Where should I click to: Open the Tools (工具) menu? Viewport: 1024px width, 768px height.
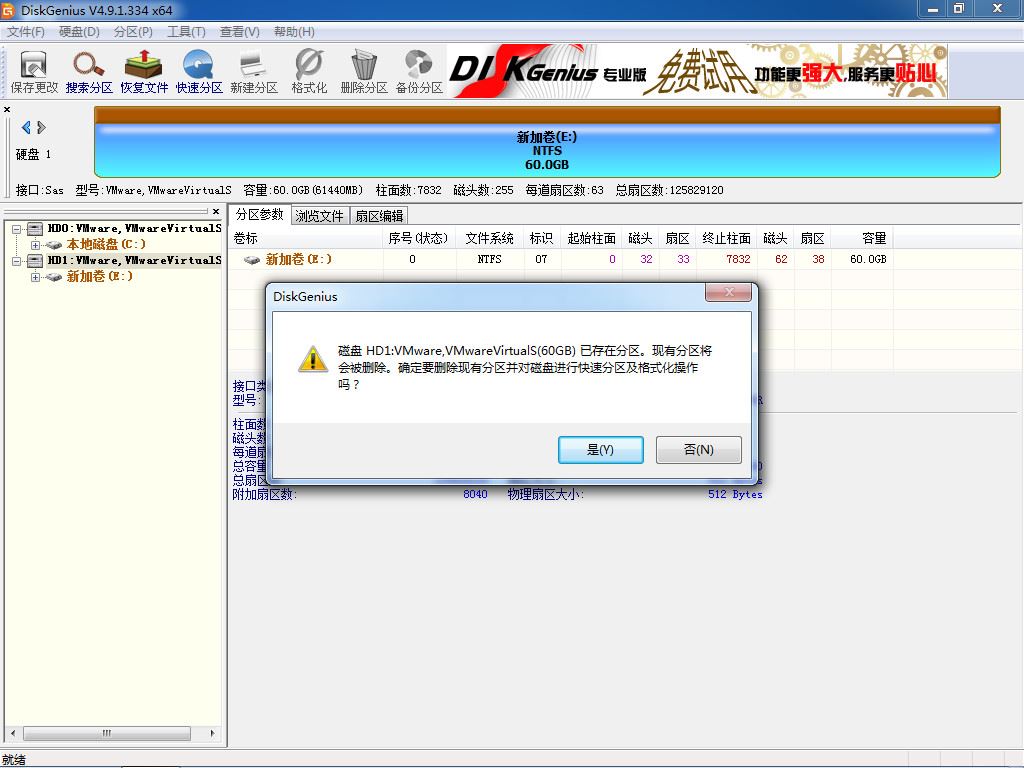click(186, 31)
